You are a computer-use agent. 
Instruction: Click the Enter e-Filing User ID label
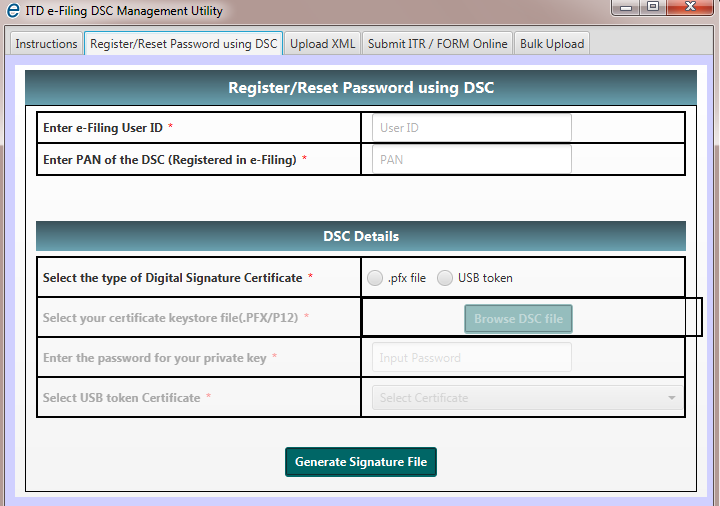pyautogui.click(x=105, y=128)
